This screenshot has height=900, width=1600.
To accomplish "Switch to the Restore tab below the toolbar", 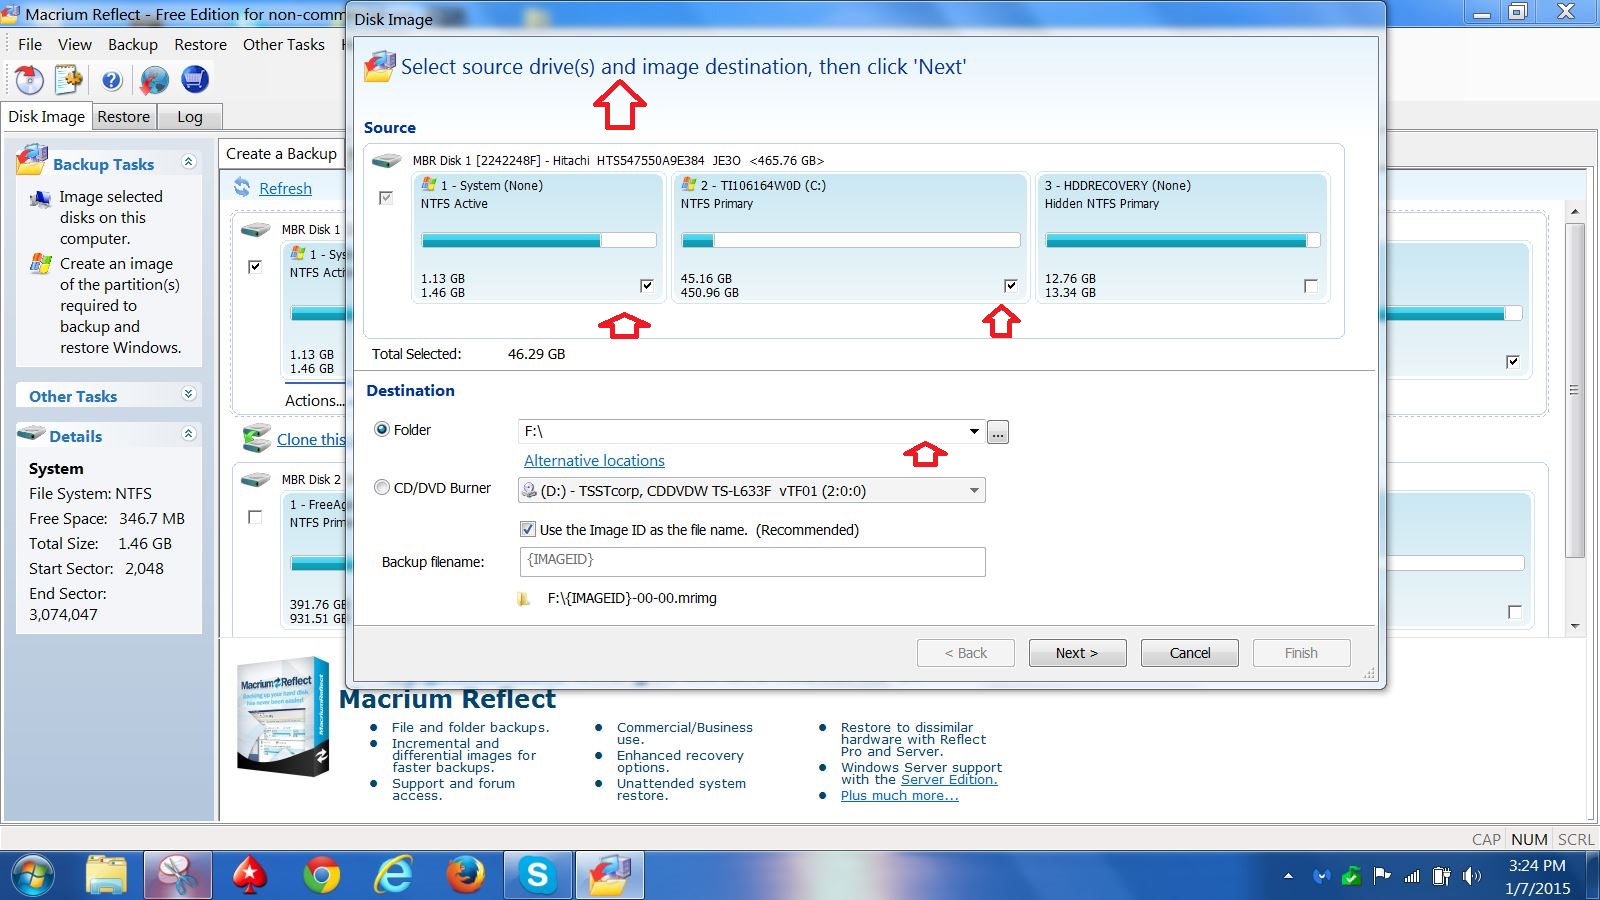I will [x=124, y=116].
